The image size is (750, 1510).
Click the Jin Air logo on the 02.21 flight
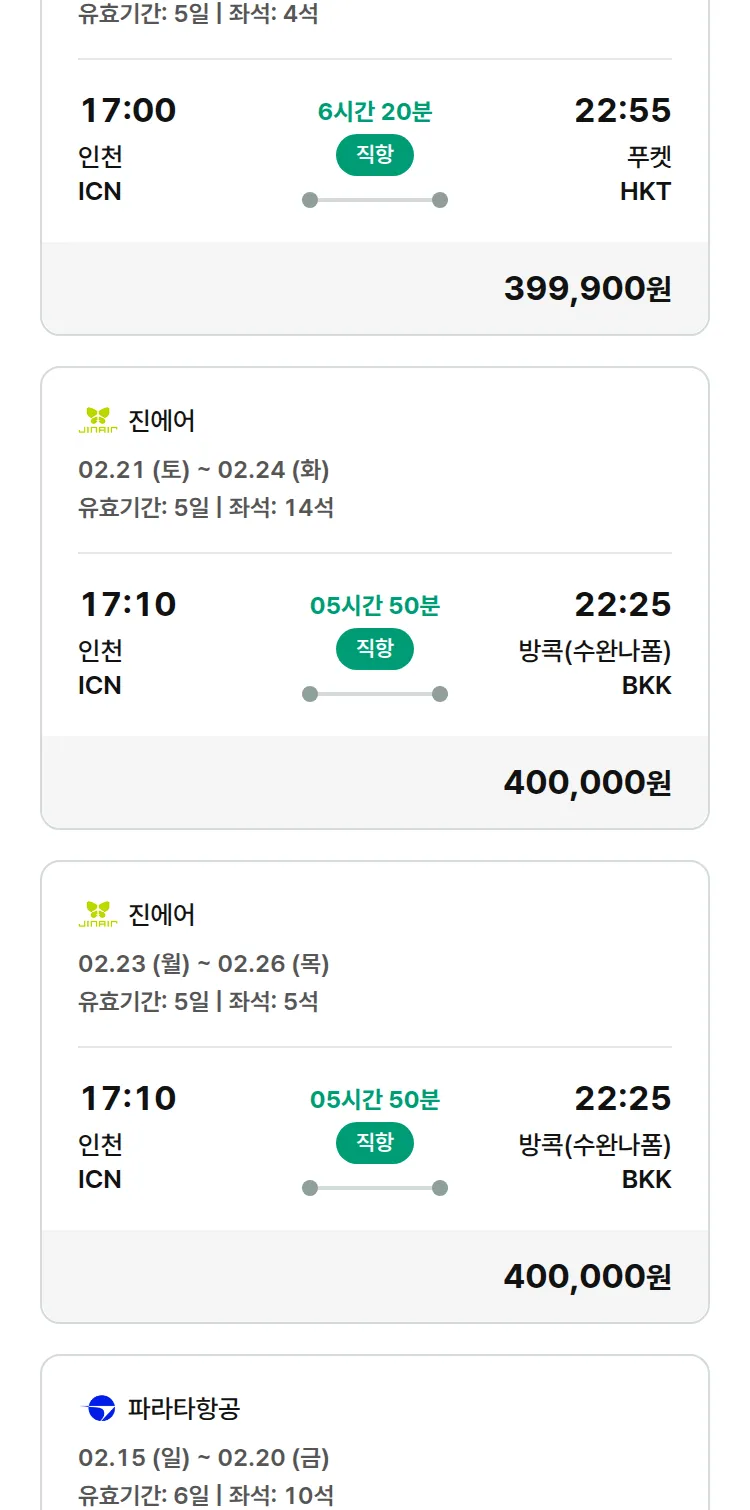[x=98, y=421]
